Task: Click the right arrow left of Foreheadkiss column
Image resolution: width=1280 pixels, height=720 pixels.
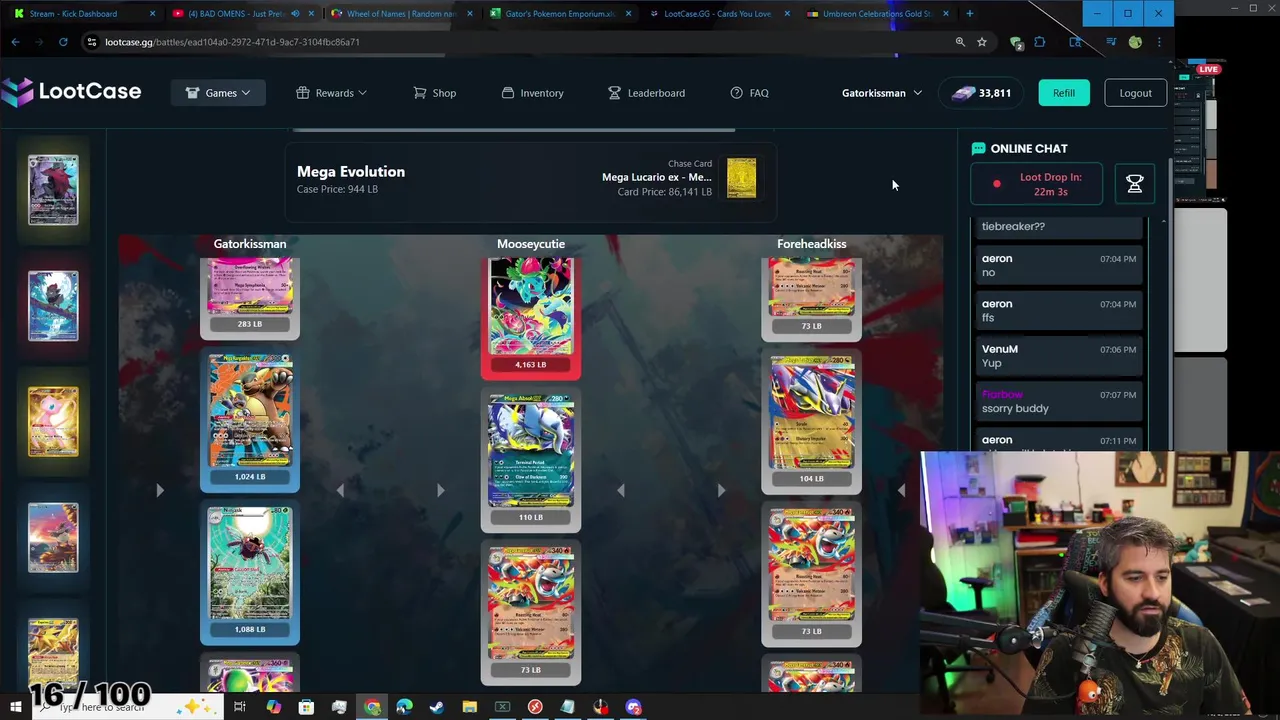Action: click(721, 490)
